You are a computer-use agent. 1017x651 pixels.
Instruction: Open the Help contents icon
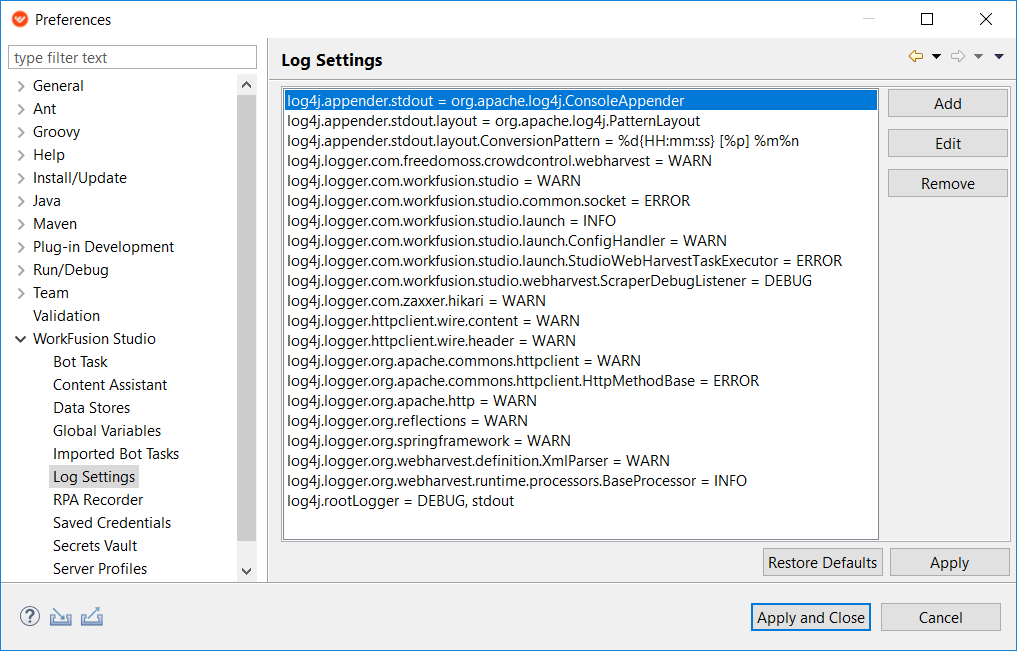pos(30,616)
